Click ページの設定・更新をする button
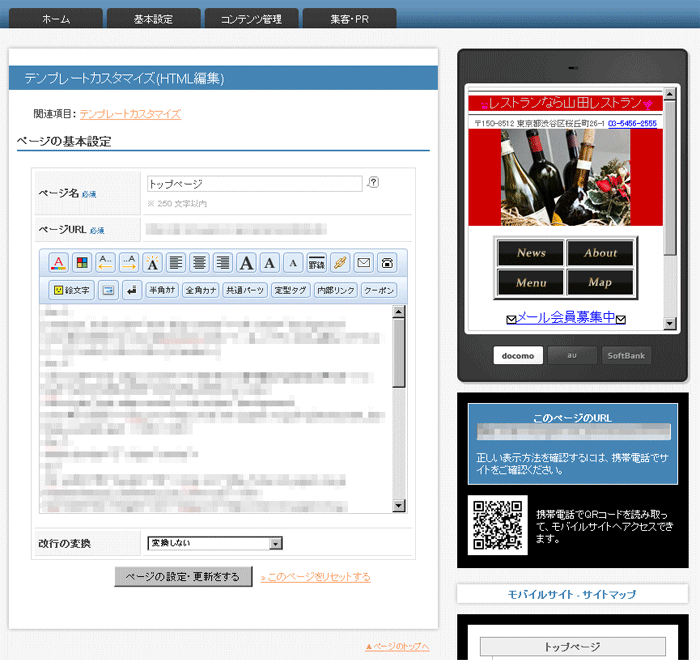This screenshot has width=700, height=660. [x=183, y=576]
